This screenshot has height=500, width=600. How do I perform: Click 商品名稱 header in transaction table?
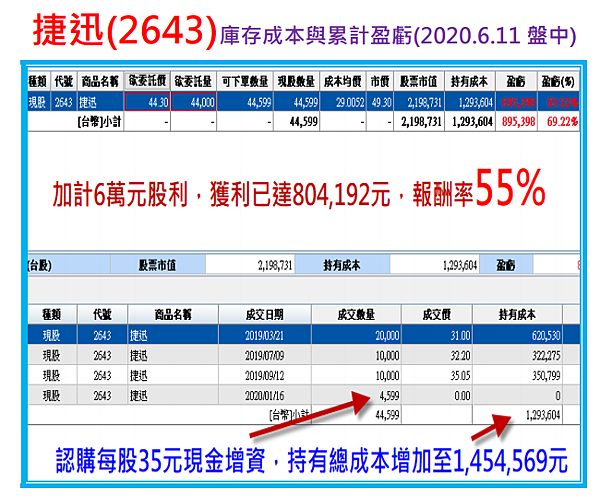(x=173, y=314)
